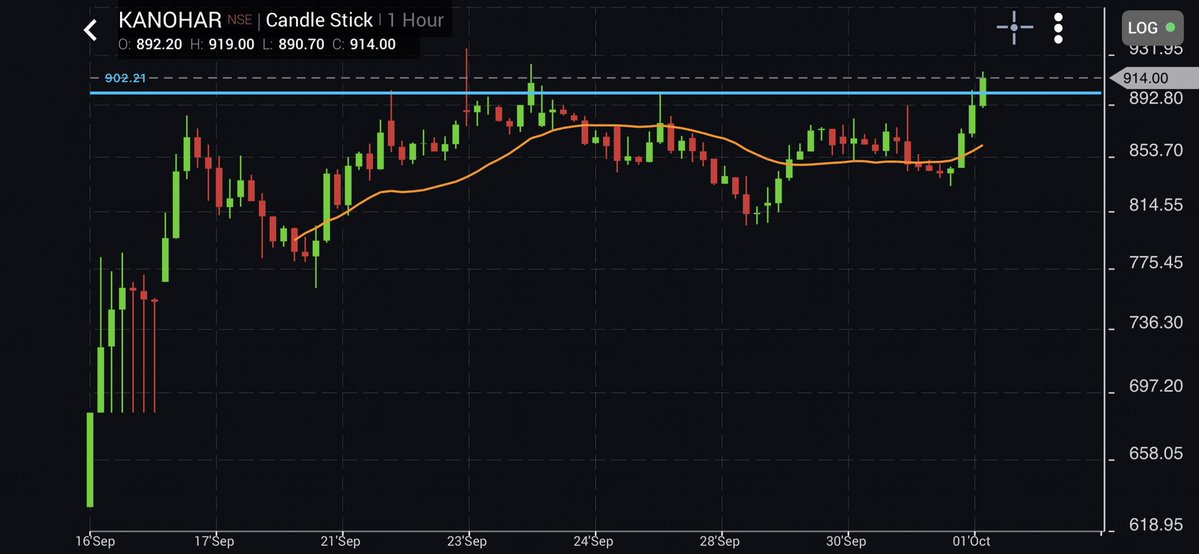Select the latest green candle on 01'Oct
1199x554 pixels.
tap(983, 92)
